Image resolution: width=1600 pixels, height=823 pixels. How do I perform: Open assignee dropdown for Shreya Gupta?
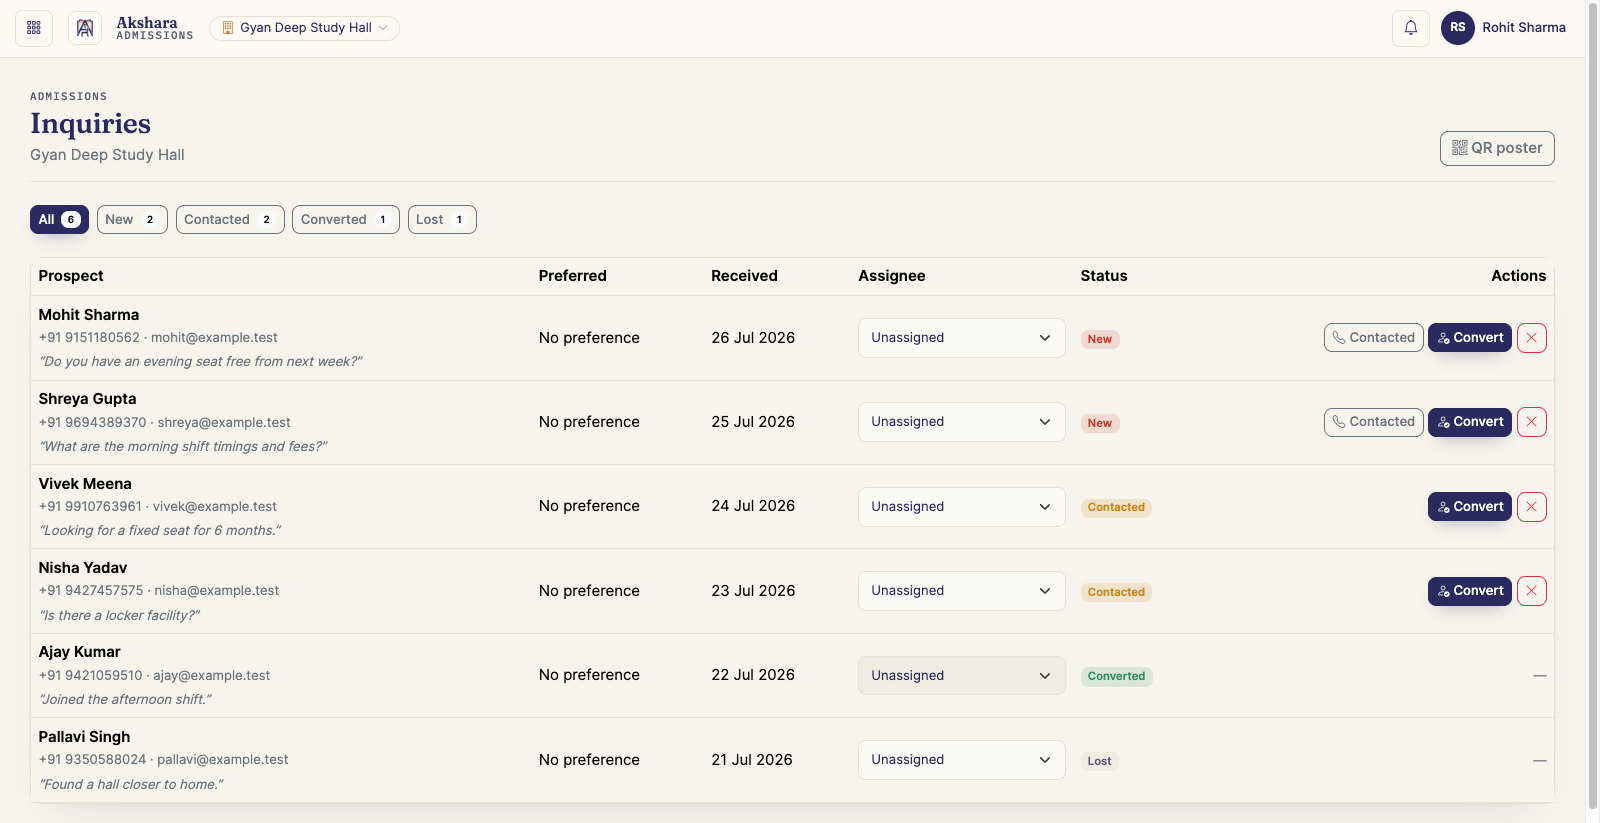[961, 422]
